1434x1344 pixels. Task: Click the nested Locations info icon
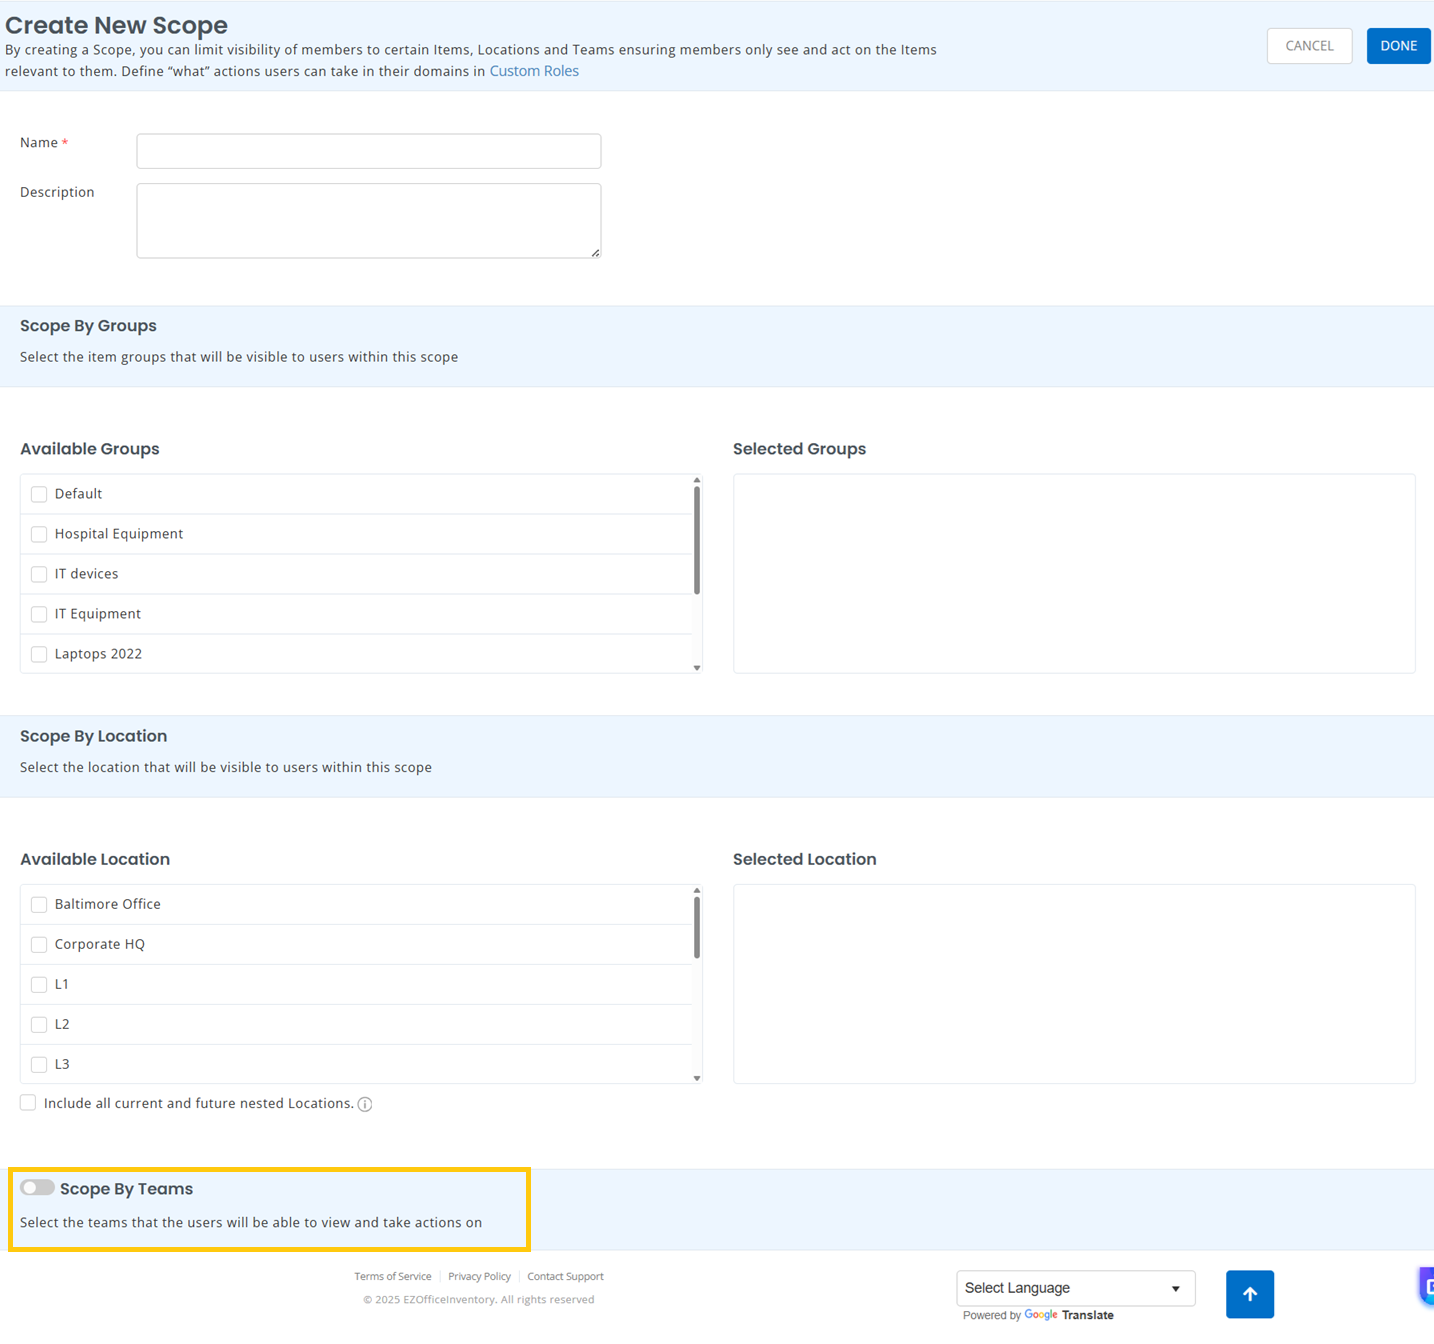point(365,1104)
